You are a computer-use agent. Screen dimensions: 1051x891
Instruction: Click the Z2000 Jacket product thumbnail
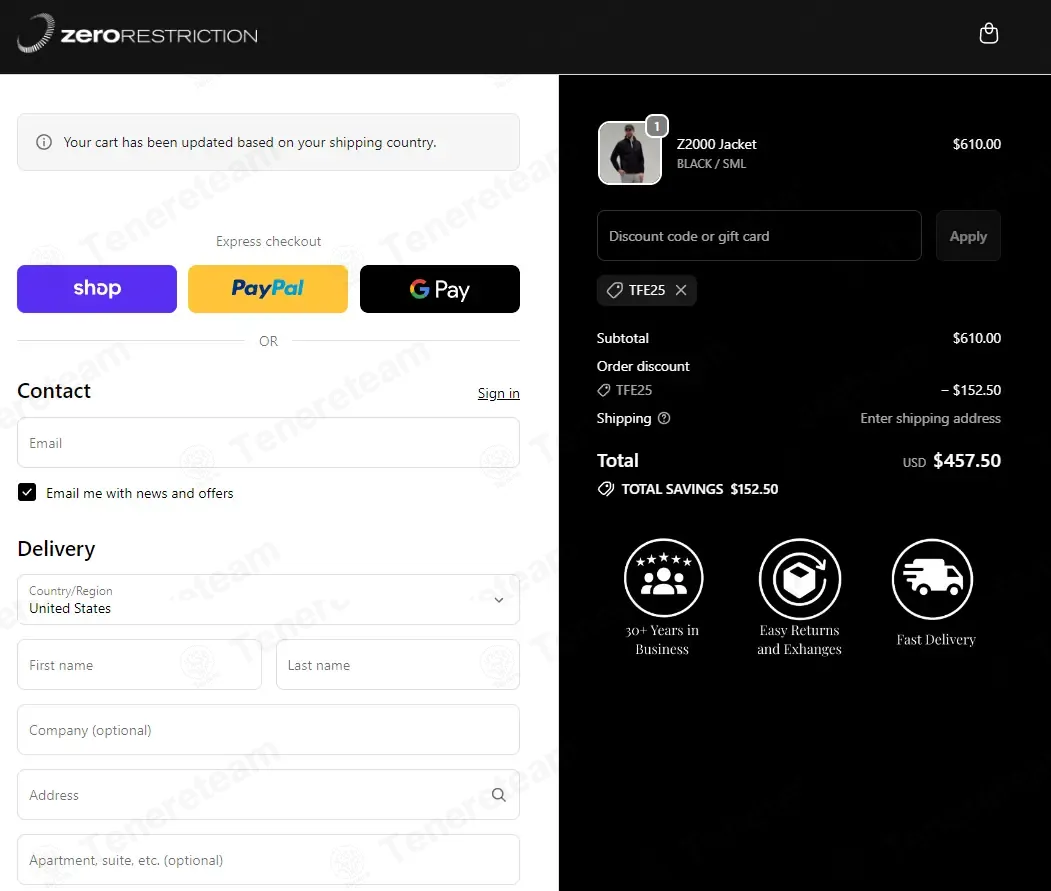(629, 153)
